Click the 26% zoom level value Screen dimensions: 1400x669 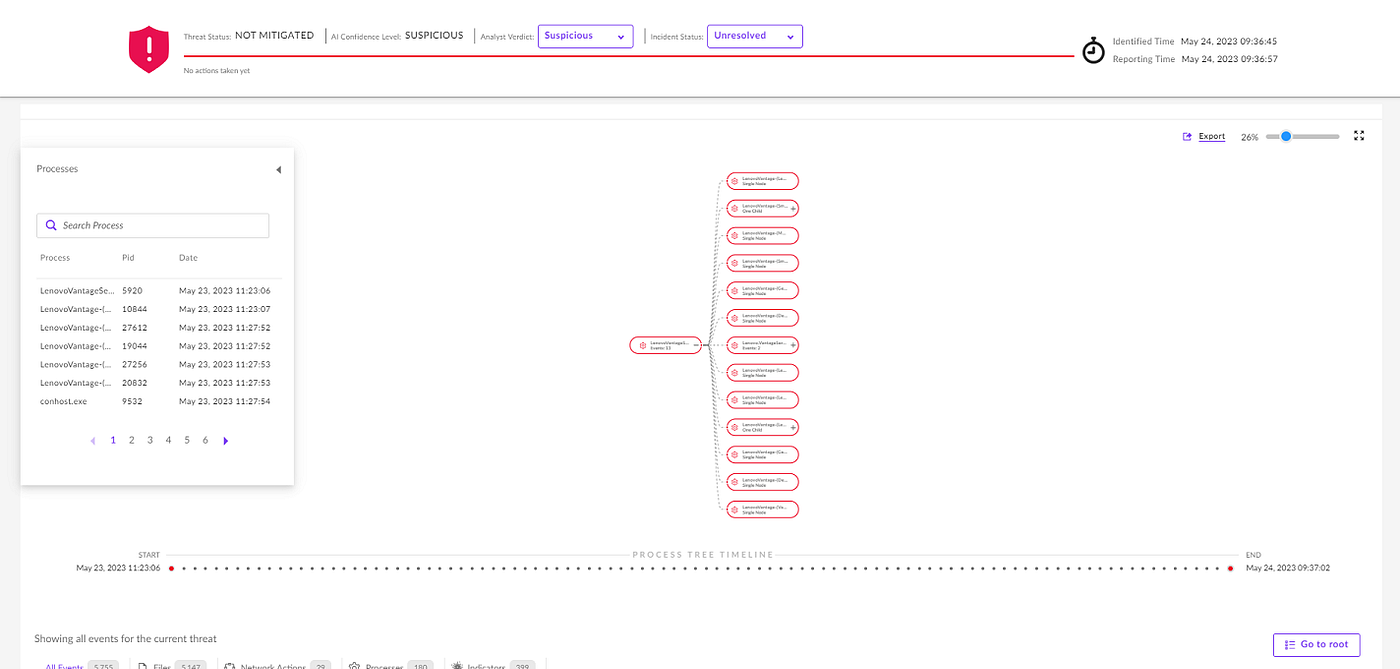click(1249, 137)
